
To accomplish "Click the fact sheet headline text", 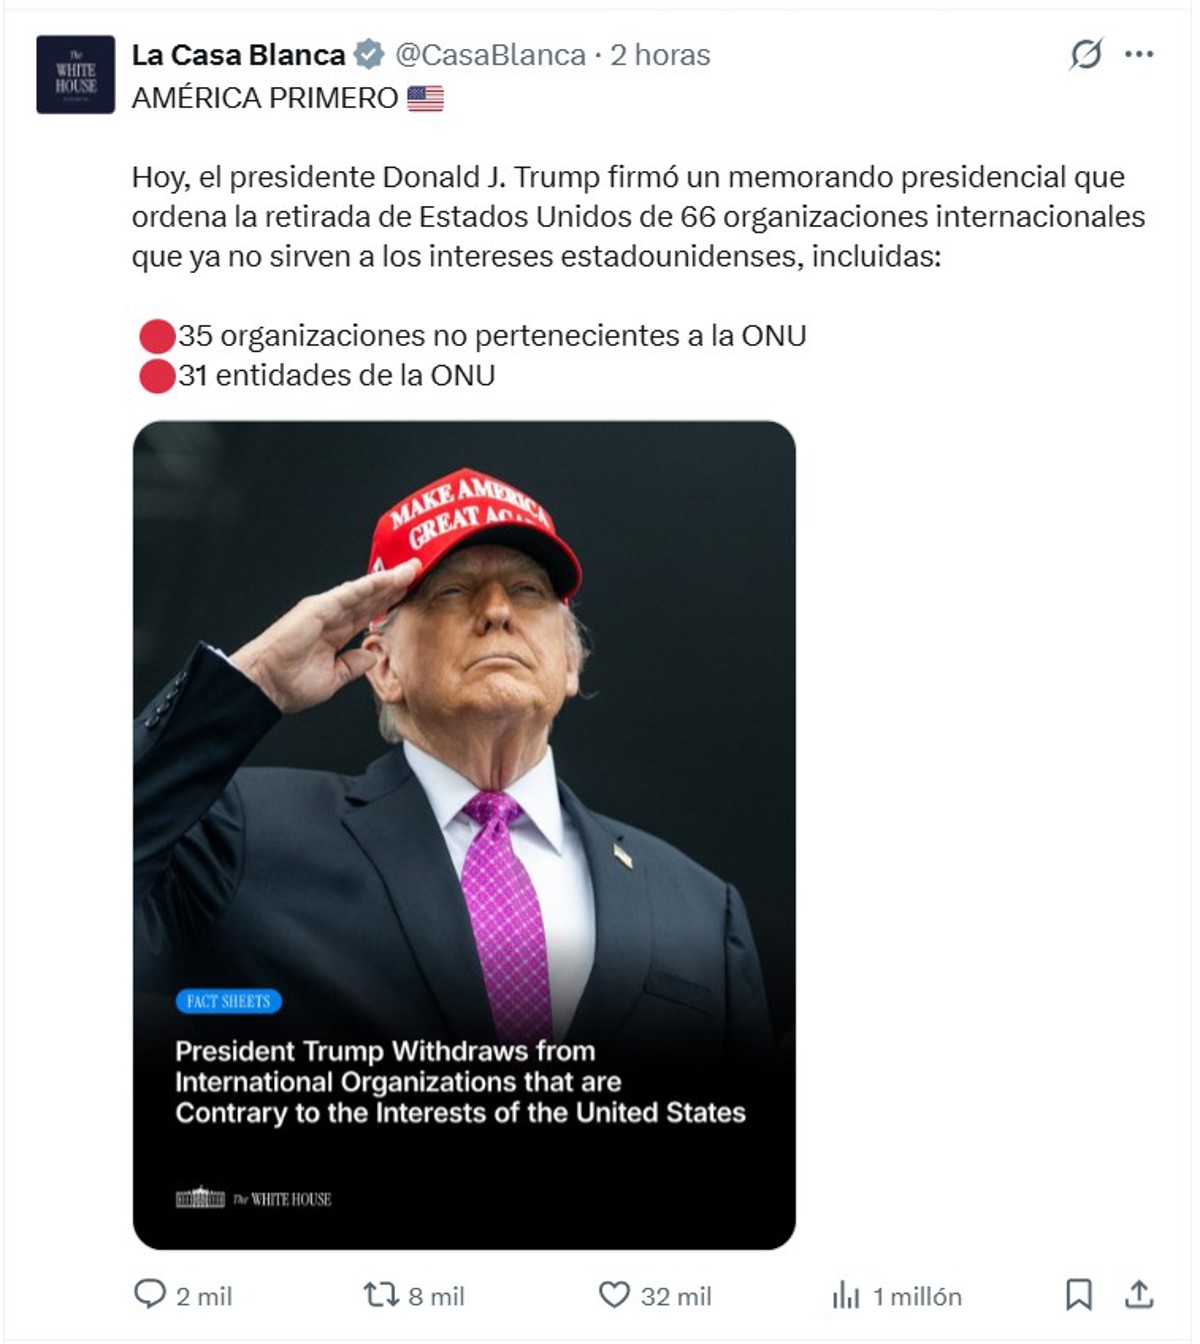I will coord(460,1082).
